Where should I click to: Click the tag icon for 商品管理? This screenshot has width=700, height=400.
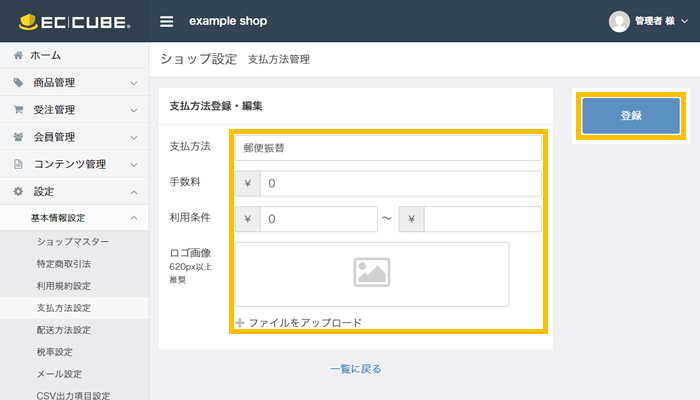point(18,83)
